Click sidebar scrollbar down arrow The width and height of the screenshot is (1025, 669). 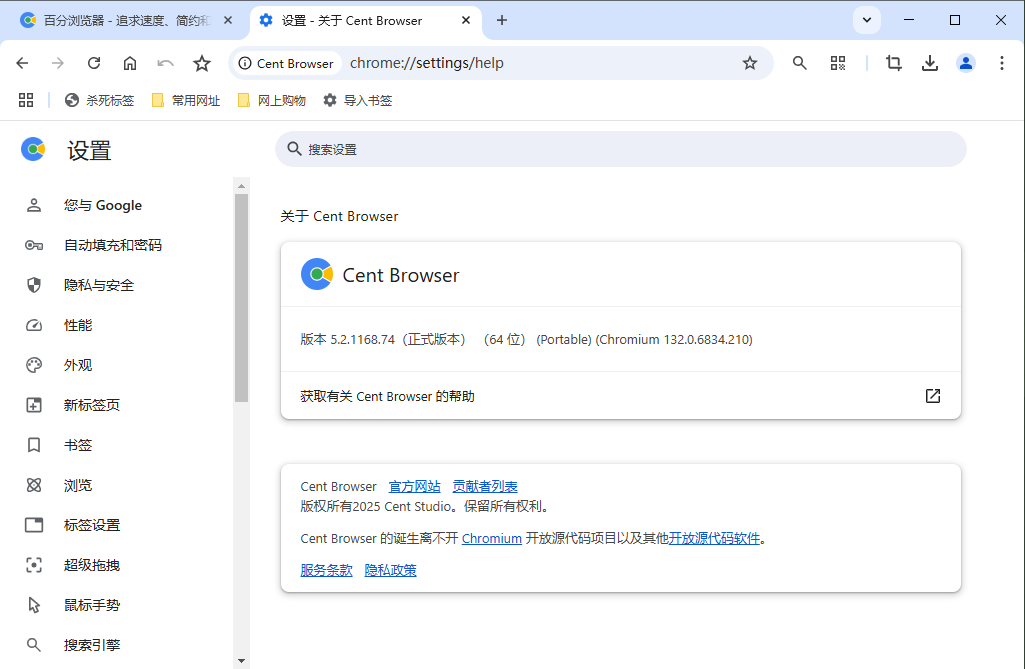(x=241, y=660)
